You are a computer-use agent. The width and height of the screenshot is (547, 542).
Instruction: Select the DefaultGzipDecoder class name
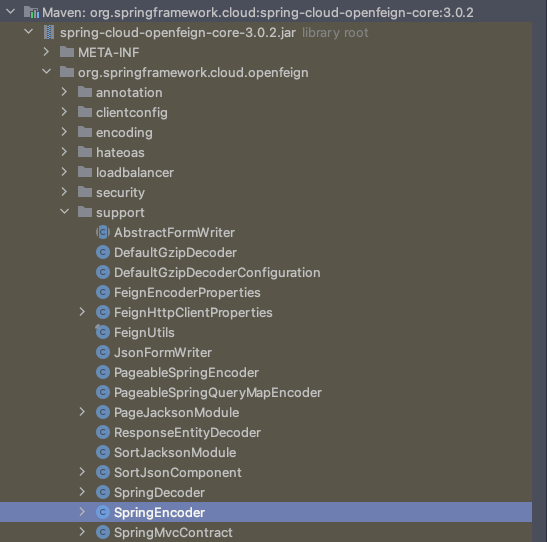tap(175, 253)
